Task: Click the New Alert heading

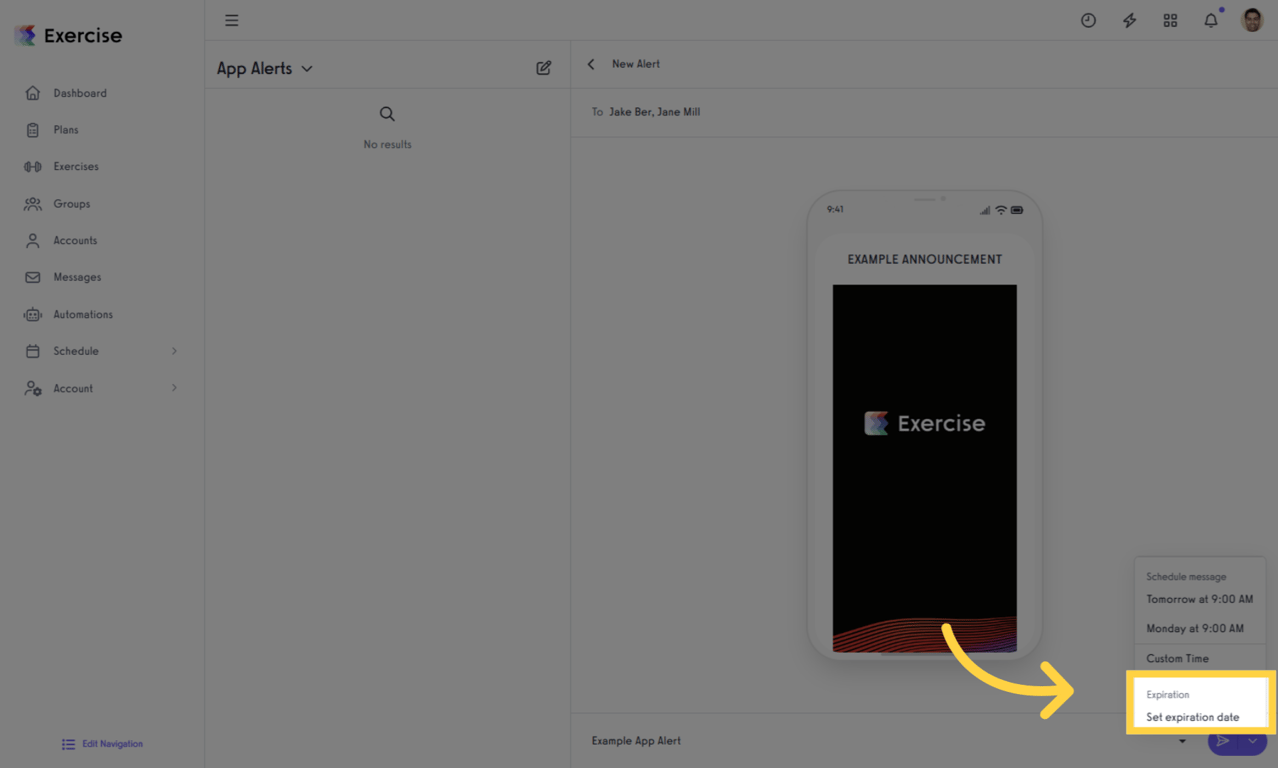Action: coord(635,64)
